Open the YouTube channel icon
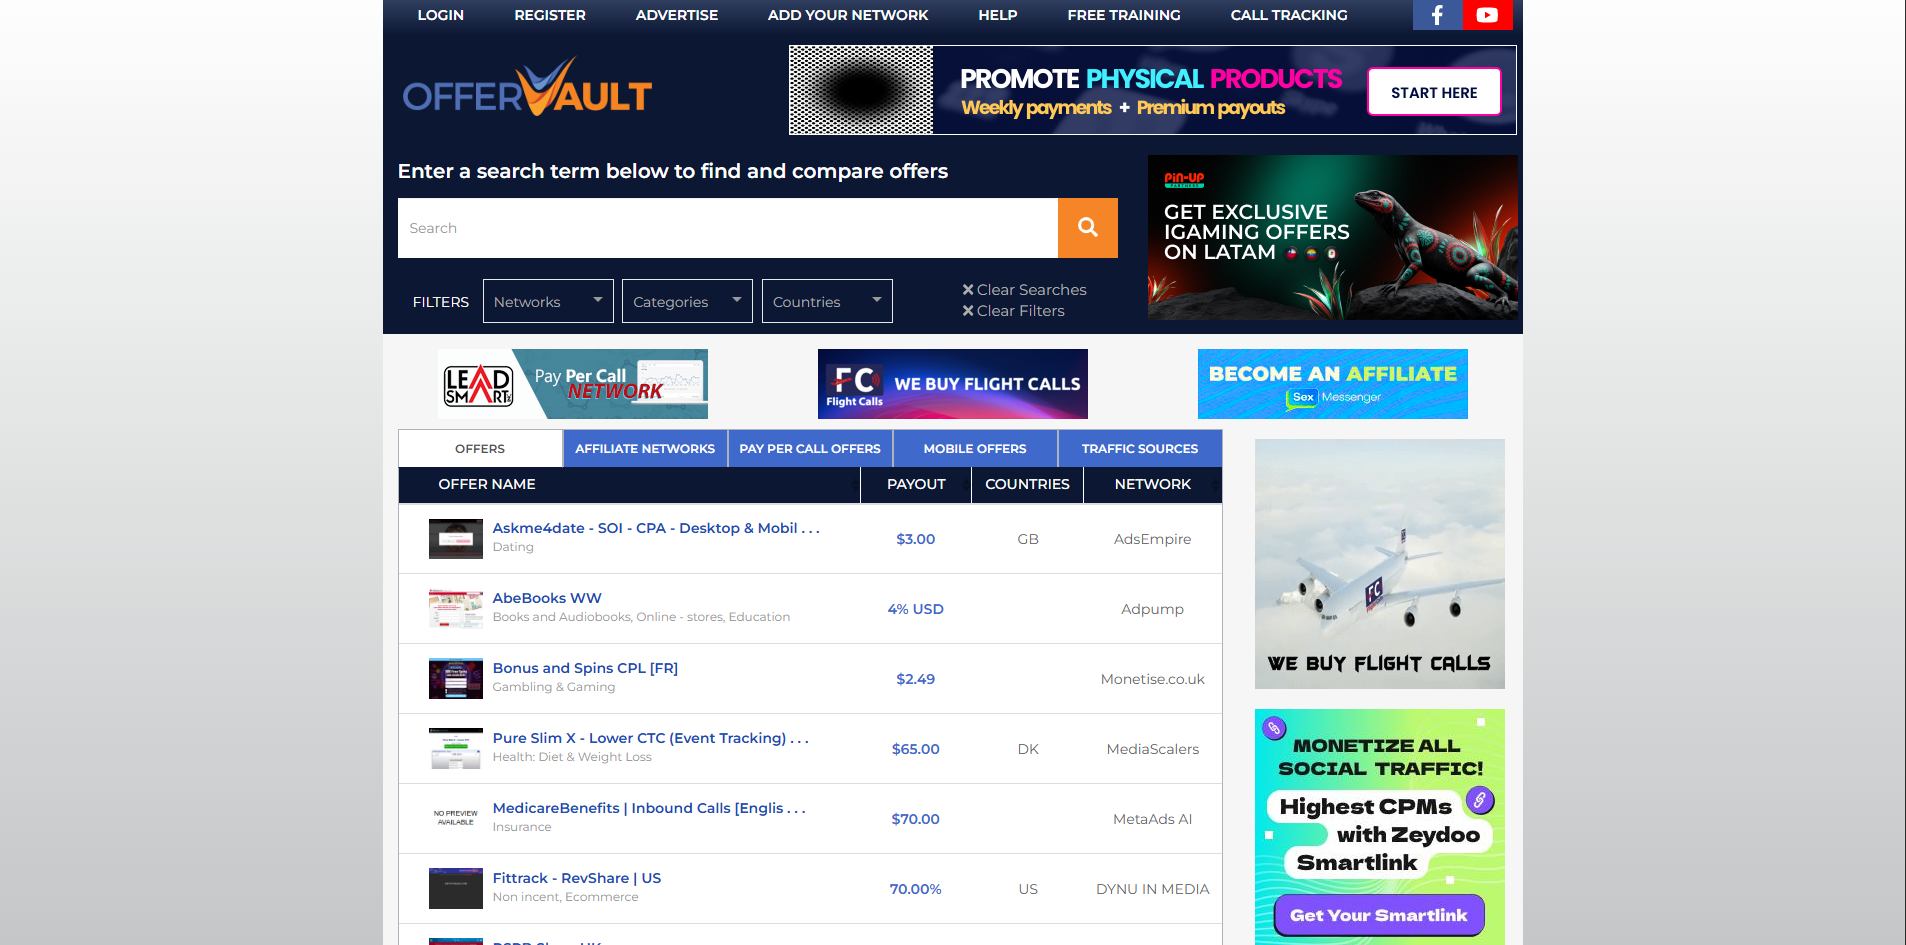Screen dimensions: 1906x945 click(x=1487, y=15)
